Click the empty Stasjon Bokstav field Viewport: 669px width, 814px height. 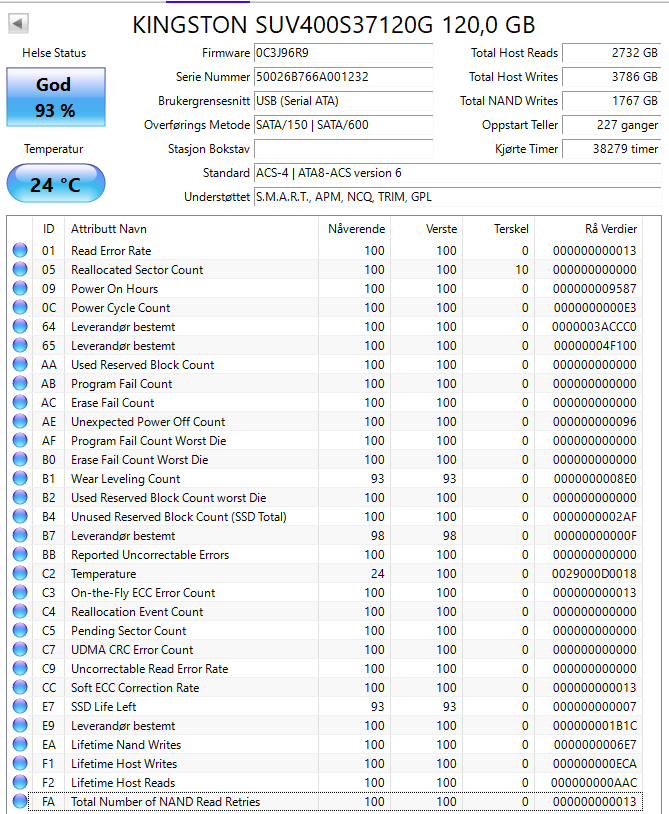[x=343, y=149]
